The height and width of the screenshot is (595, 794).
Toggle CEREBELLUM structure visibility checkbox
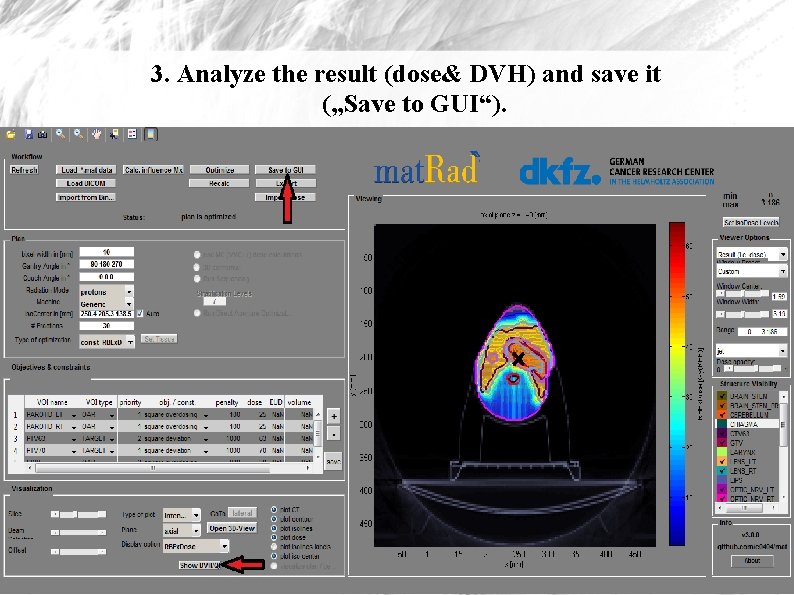tap(723, 415)
